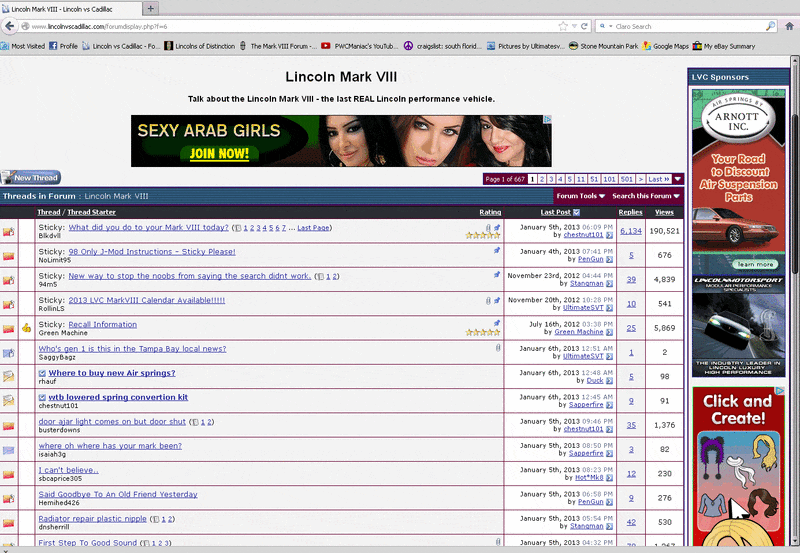
Task: Expand Search this Forum menu
Action: tap(646, 196)
